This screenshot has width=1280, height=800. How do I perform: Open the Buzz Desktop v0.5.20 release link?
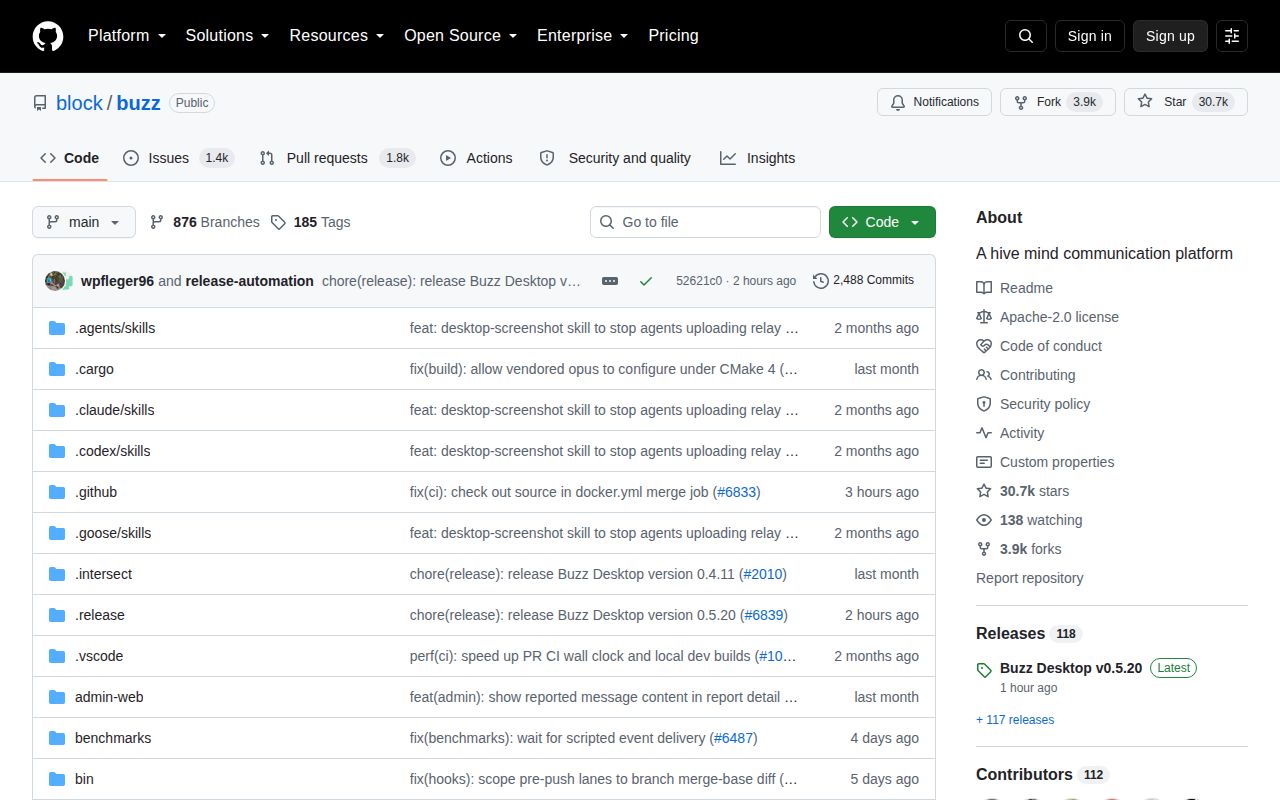coord(1071,668)
